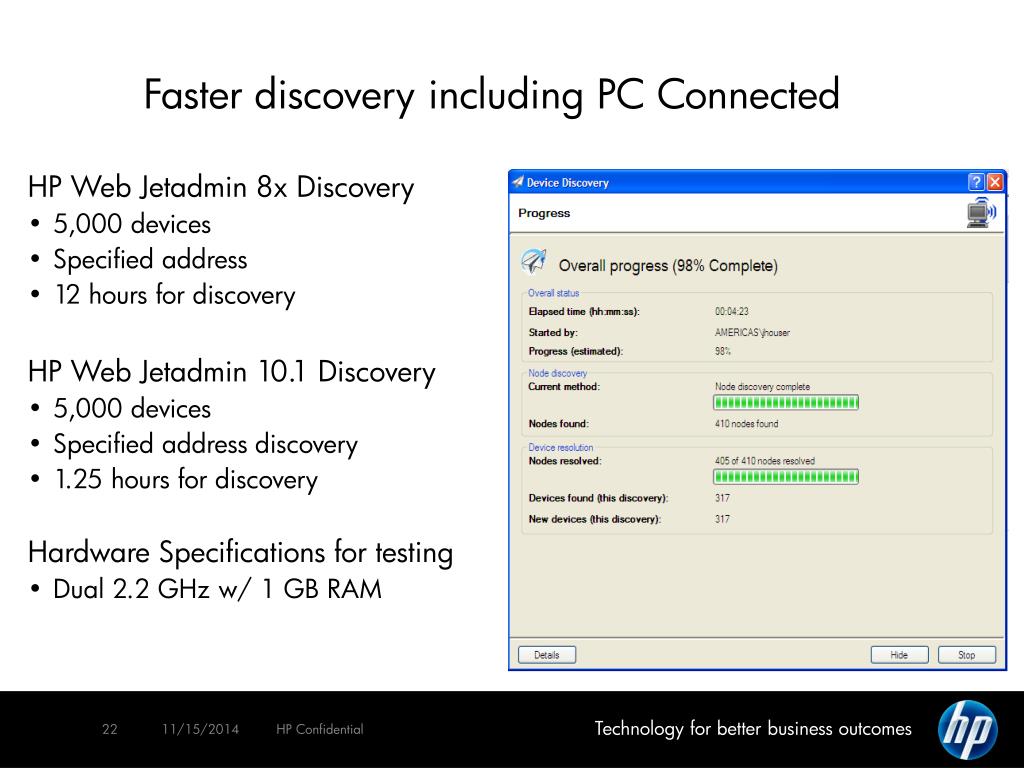
Task: Click the 'Progress (estimated):' label
Action: [576, 351]
